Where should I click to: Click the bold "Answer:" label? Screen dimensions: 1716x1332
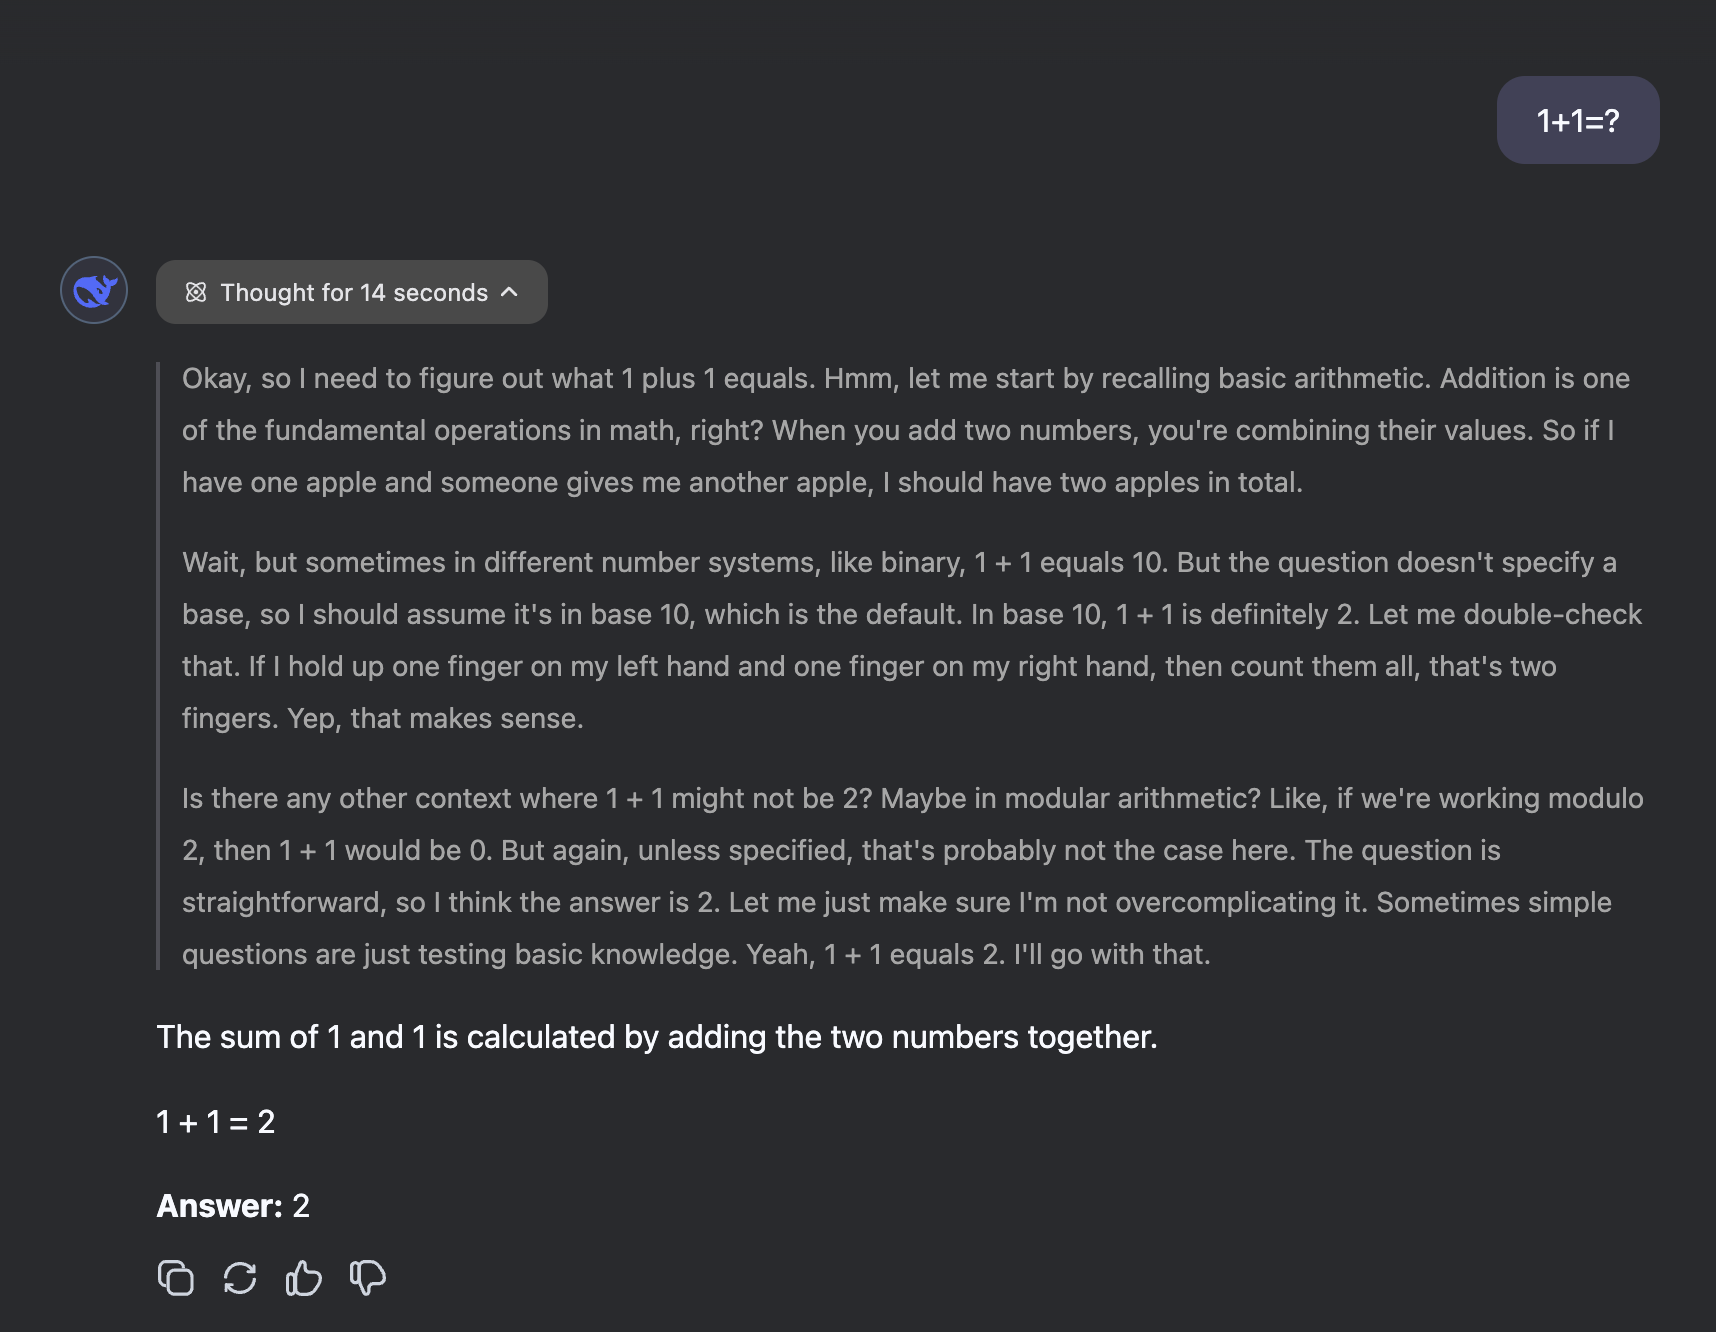[220, 1206]
